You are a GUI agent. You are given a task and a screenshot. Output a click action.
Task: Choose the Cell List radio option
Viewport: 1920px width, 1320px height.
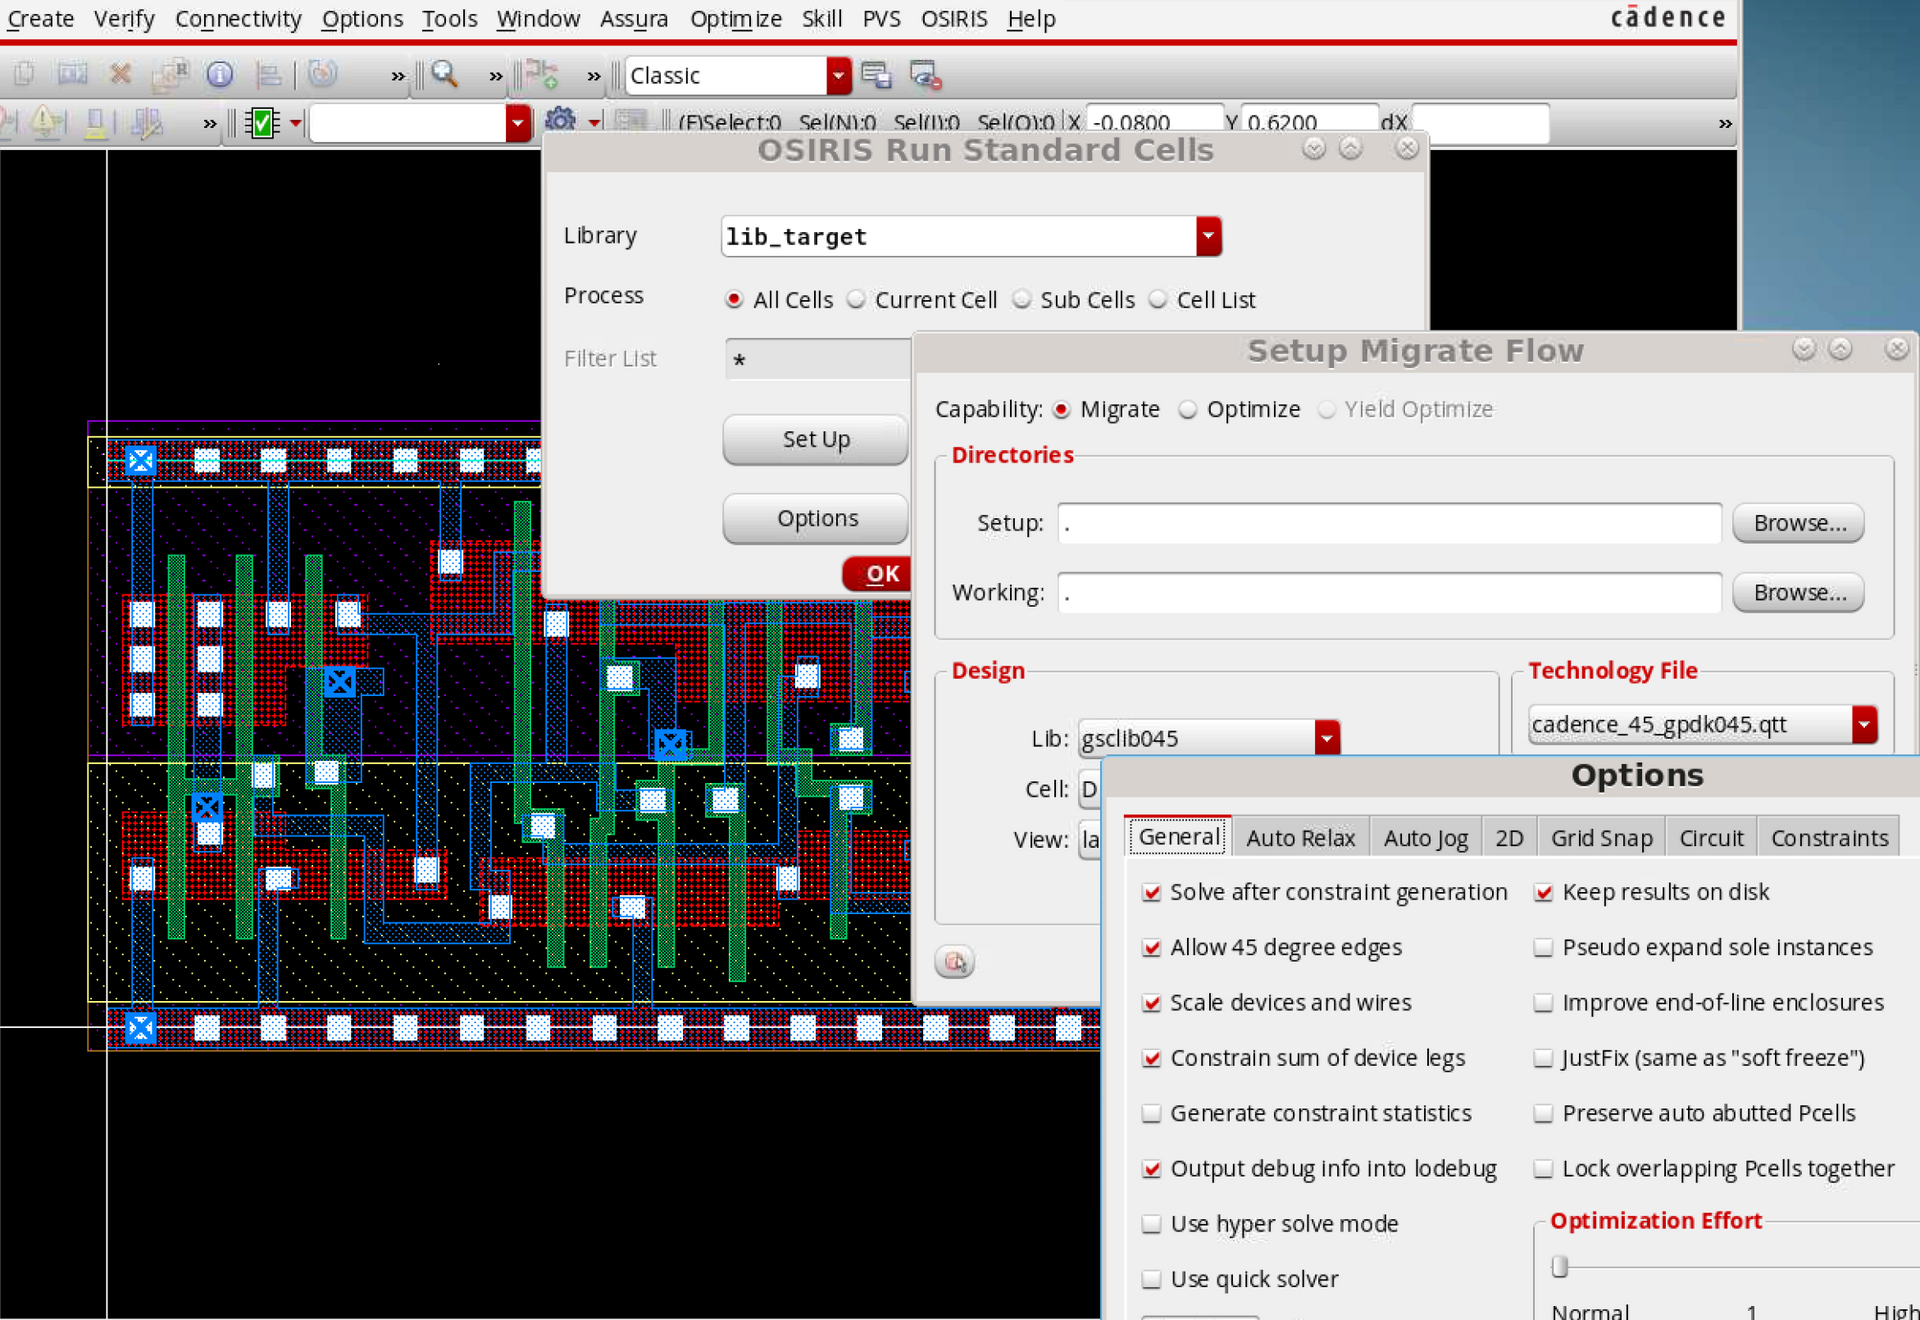point(1158,299)
